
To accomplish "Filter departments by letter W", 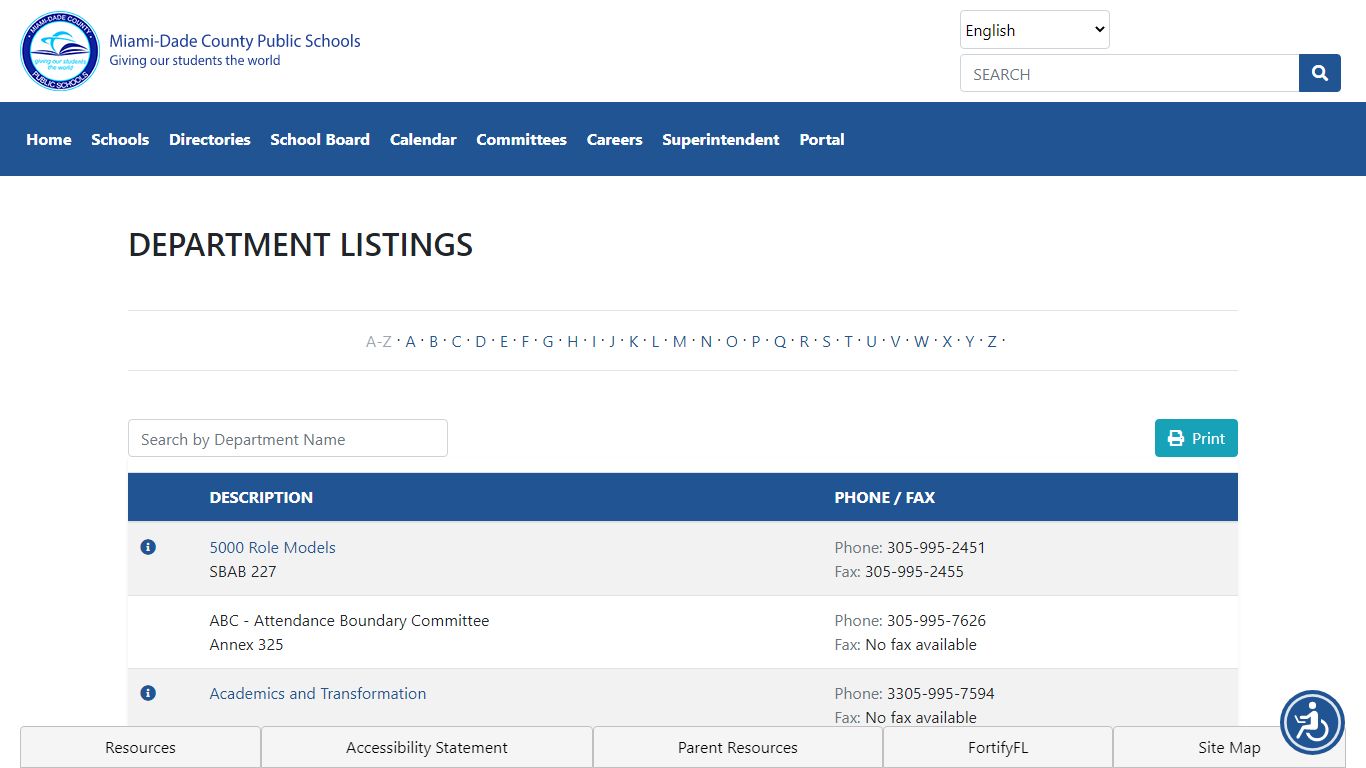I will (921, 341).
